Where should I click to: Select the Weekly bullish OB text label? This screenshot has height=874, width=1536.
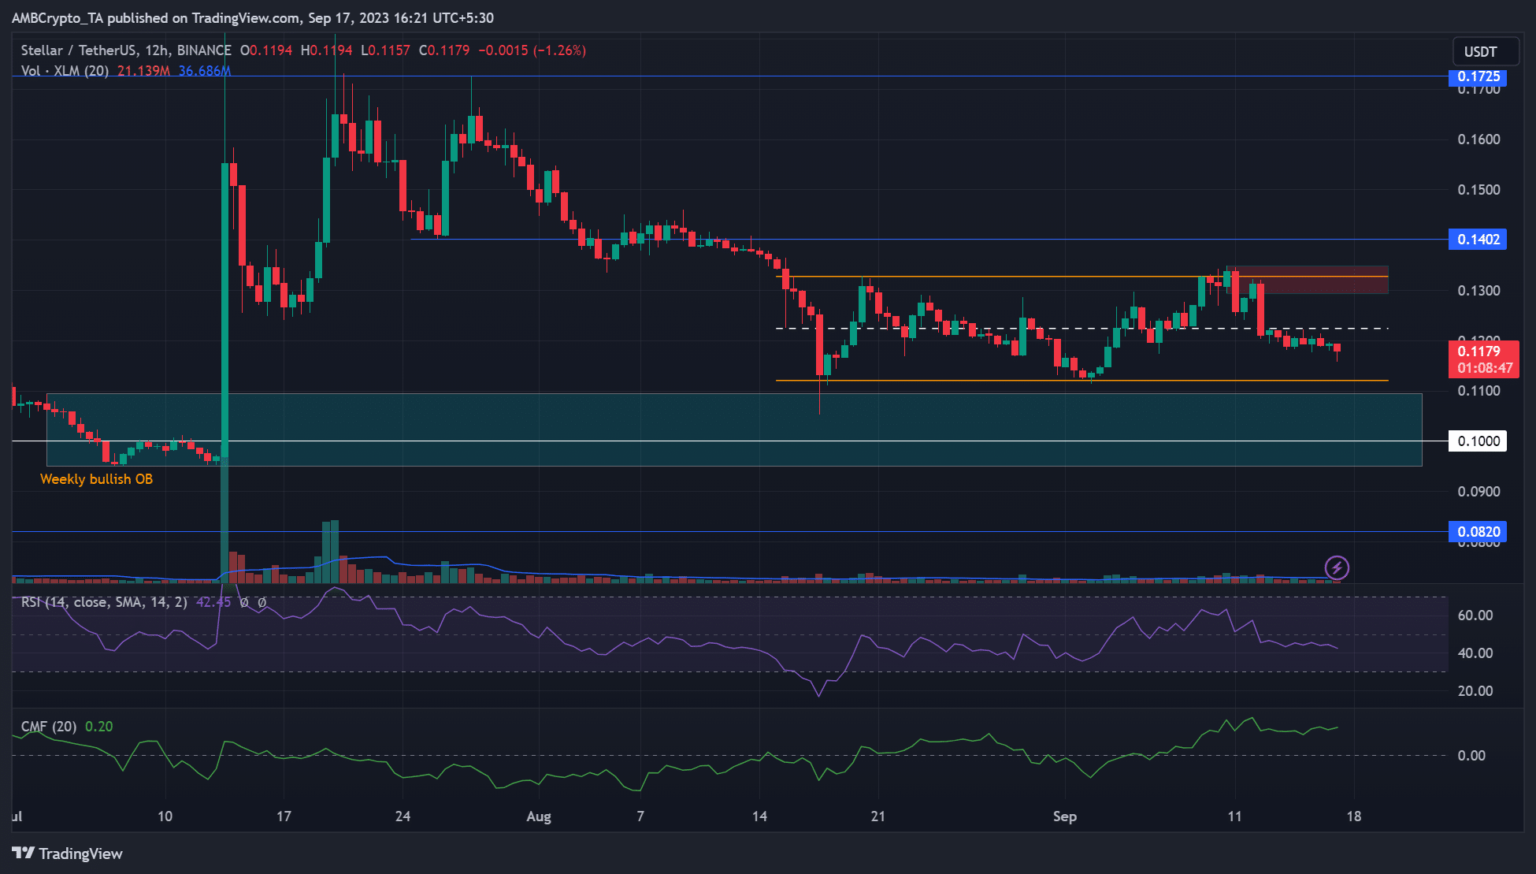pos(96,479)
